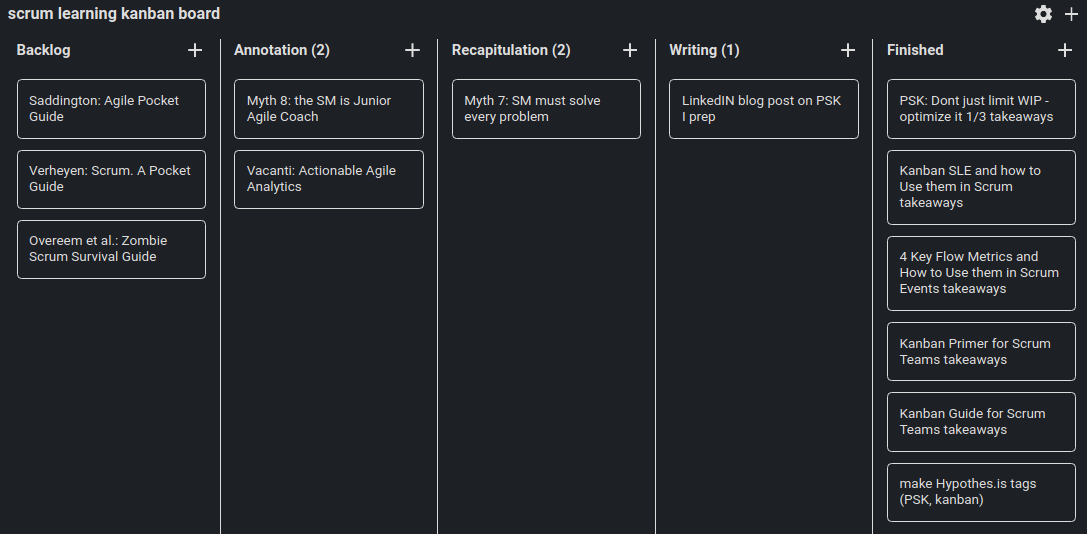Select Vacanti: Actionable Agile Analytics card
The image size is (1087, 534).
(x=328, y=179)
